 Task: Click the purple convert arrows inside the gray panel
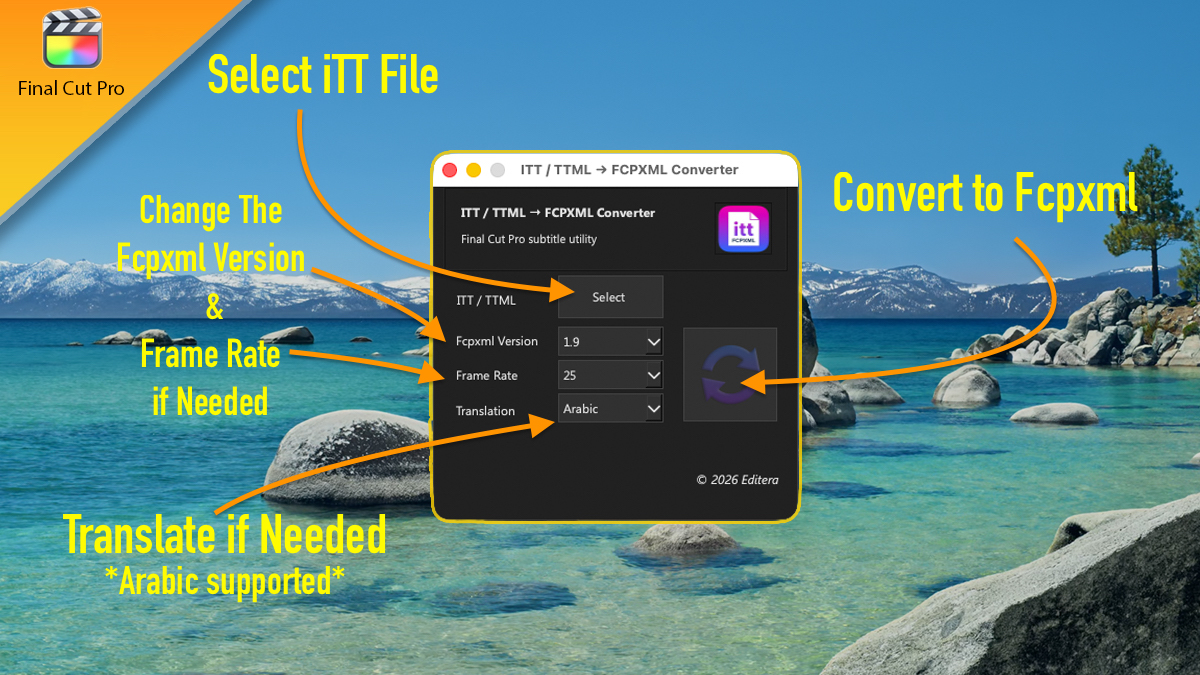point(730,374)
